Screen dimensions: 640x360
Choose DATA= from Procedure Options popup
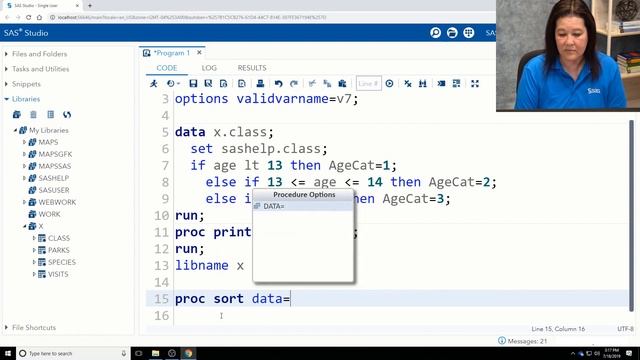(303, 207)
